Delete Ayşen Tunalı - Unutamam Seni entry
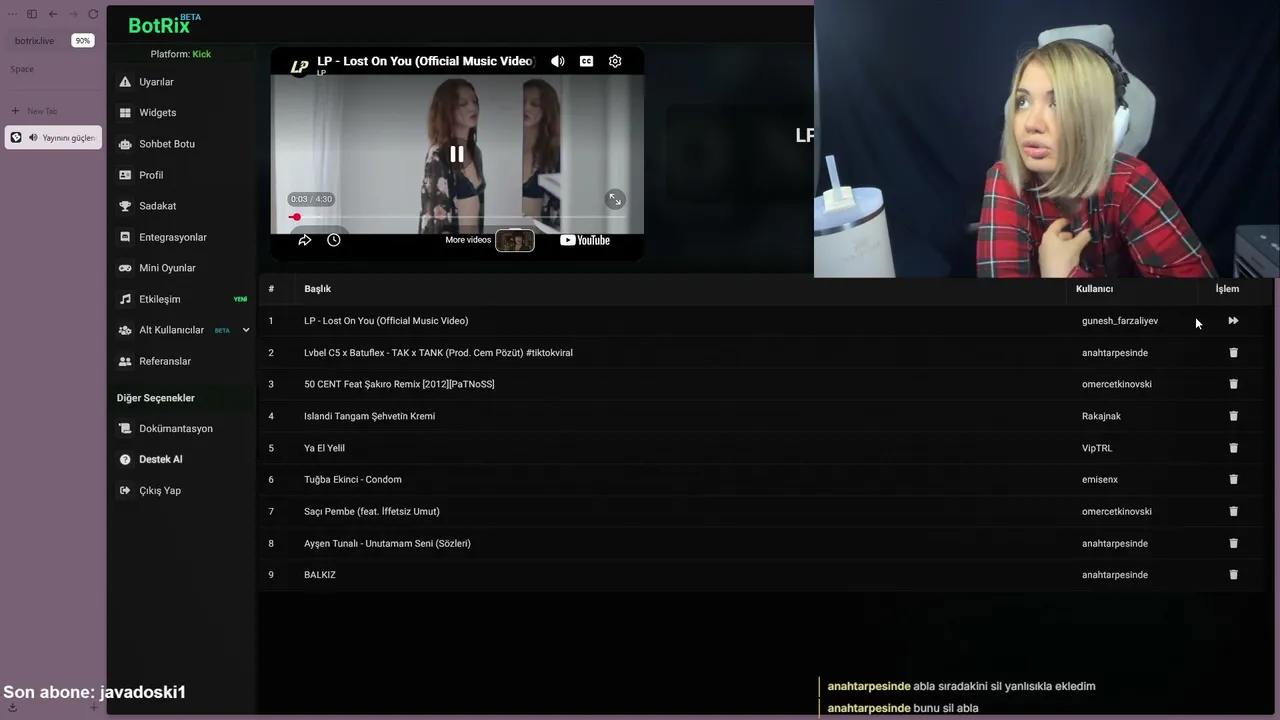 [x=1233, y=543]
